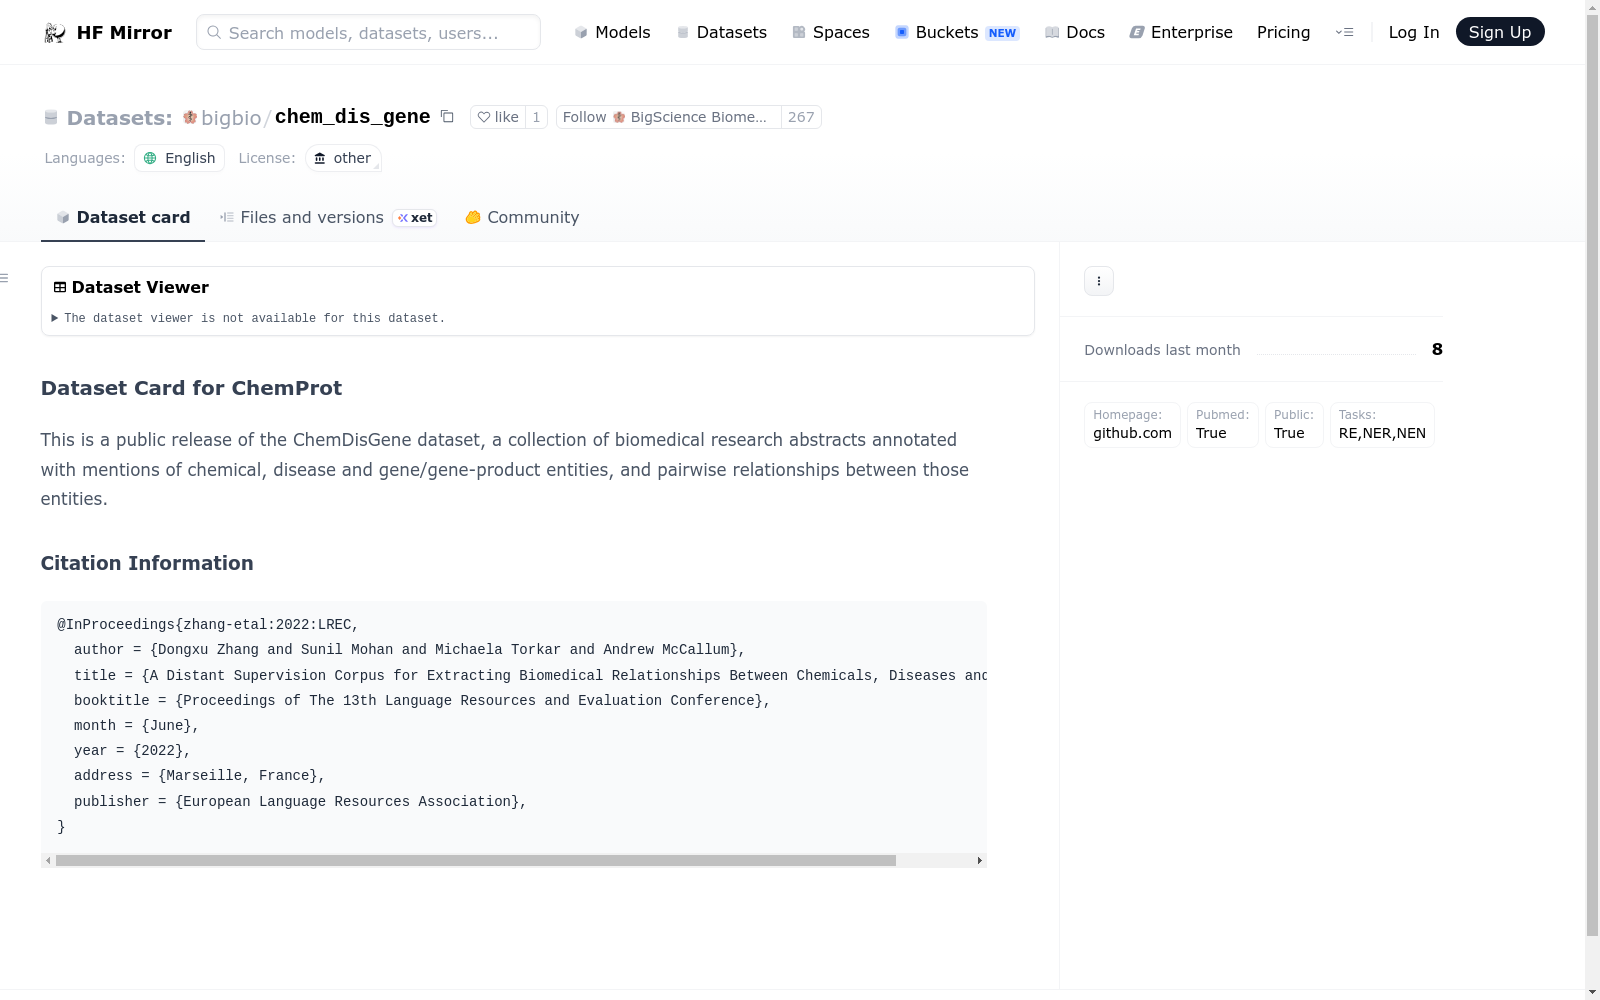Open the navigation overflow menu icon
Screen dimensions: 1600x1000
[1344, 32]
